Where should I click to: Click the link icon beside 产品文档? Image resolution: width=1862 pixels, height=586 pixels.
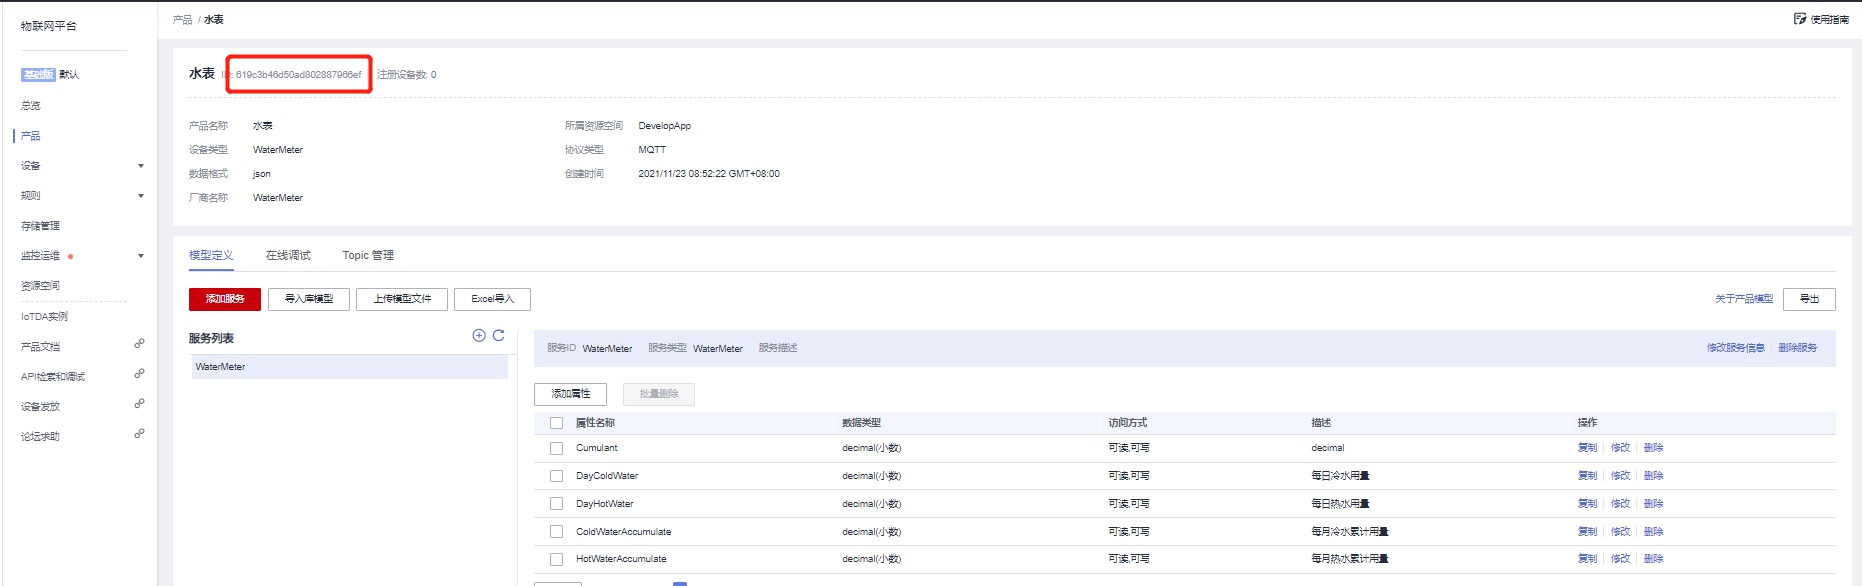click(x=140, y=344)
